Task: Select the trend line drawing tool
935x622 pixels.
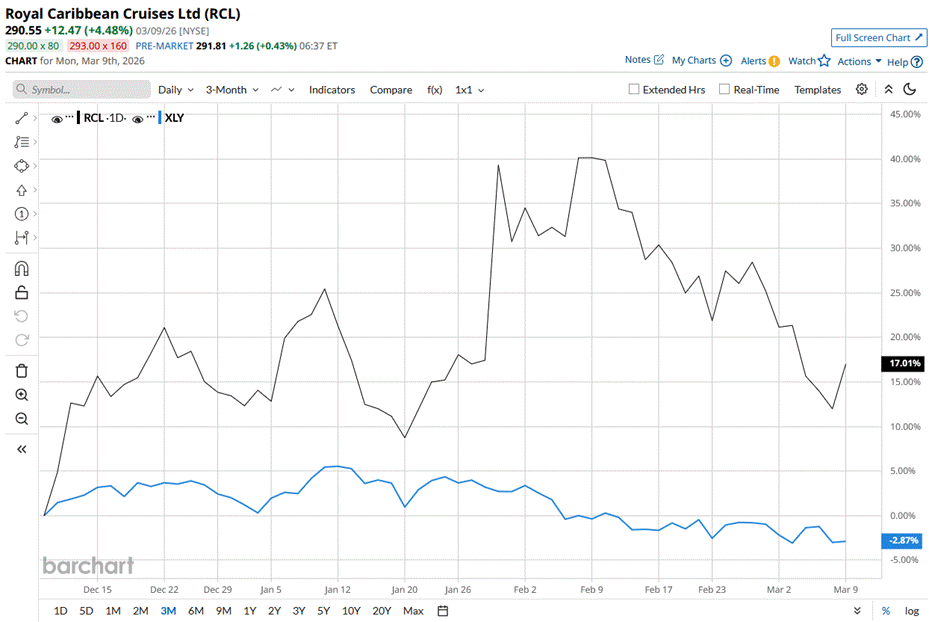Action: click(21, 118)
